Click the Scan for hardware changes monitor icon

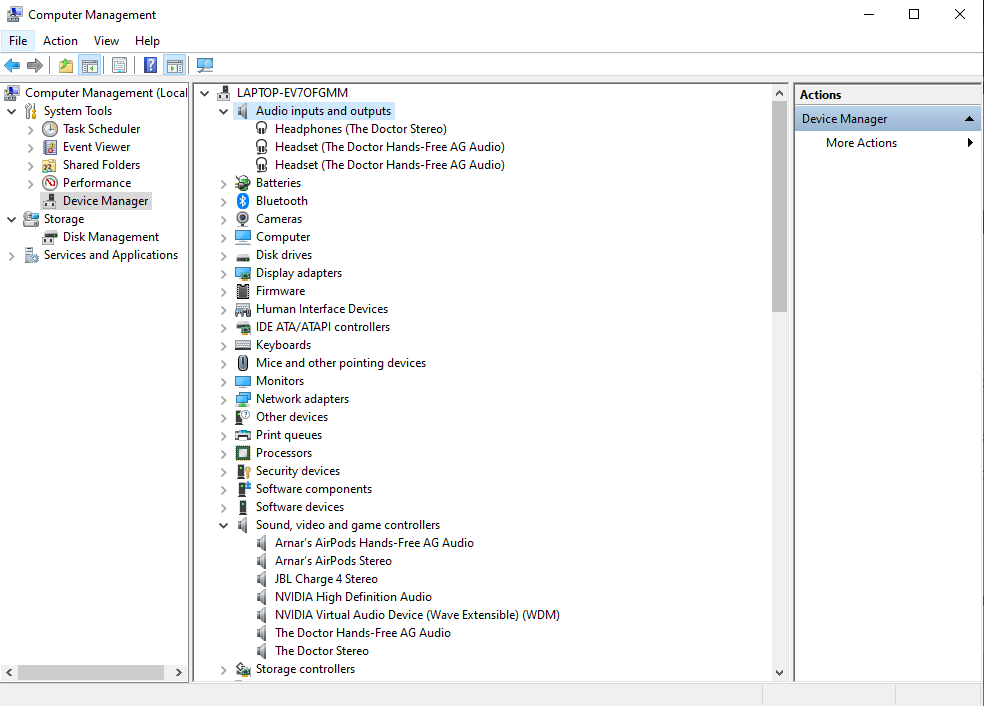click(205, 65)
